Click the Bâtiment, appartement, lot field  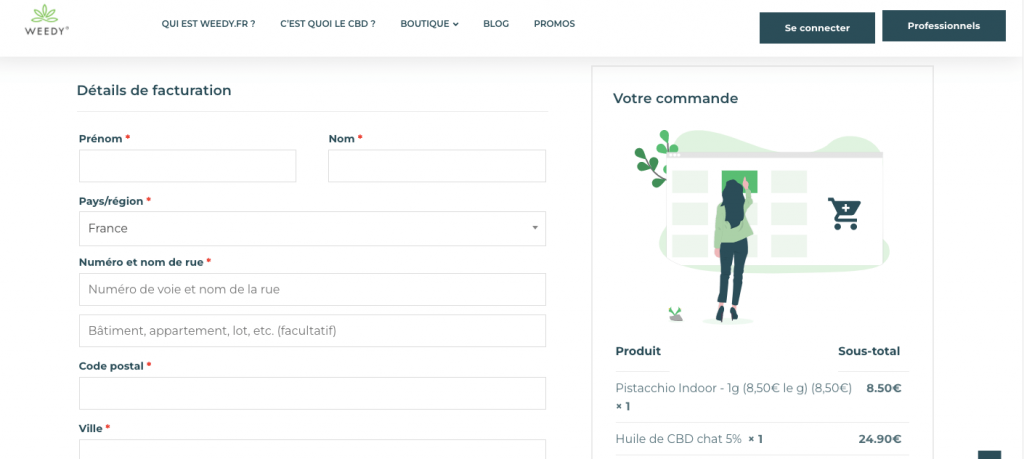click(312, 331)
